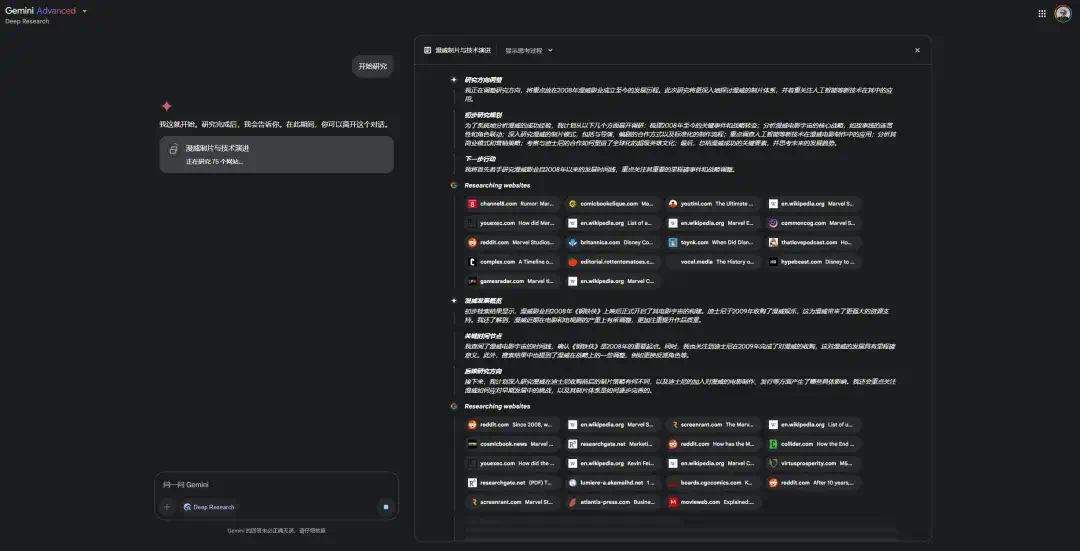The width and height of the screenshot is (1080, 551).
Task: Open en.wikipedia.org Marvel E... source
Action: pyautogui.click(x=713, y=223)
